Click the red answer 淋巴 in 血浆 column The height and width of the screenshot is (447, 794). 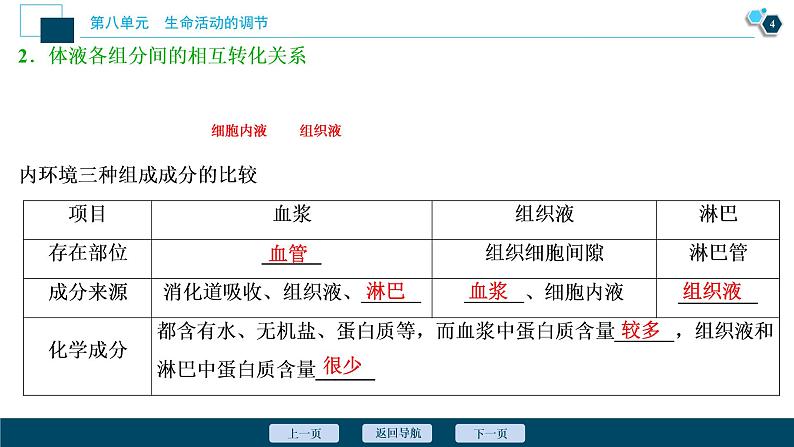pos(385,291)
